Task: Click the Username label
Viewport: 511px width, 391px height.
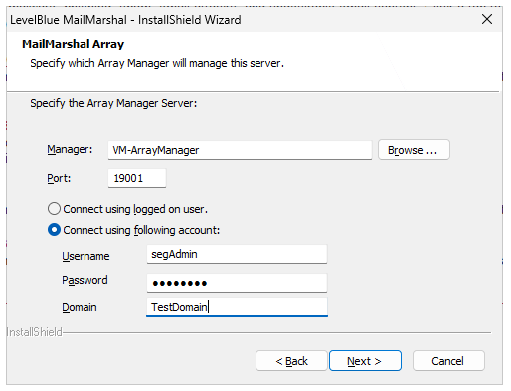Action: click(86, 256)
